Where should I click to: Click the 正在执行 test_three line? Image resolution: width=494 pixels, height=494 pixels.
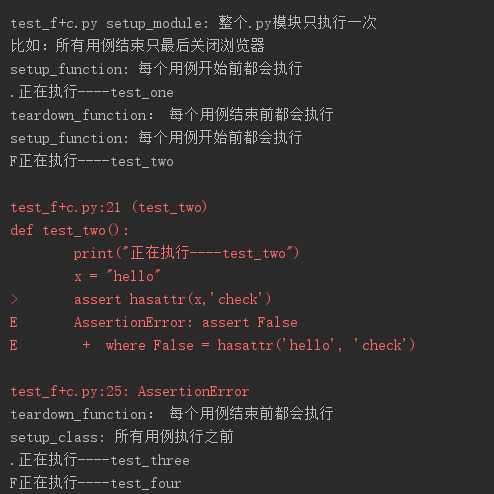point(100,460)
